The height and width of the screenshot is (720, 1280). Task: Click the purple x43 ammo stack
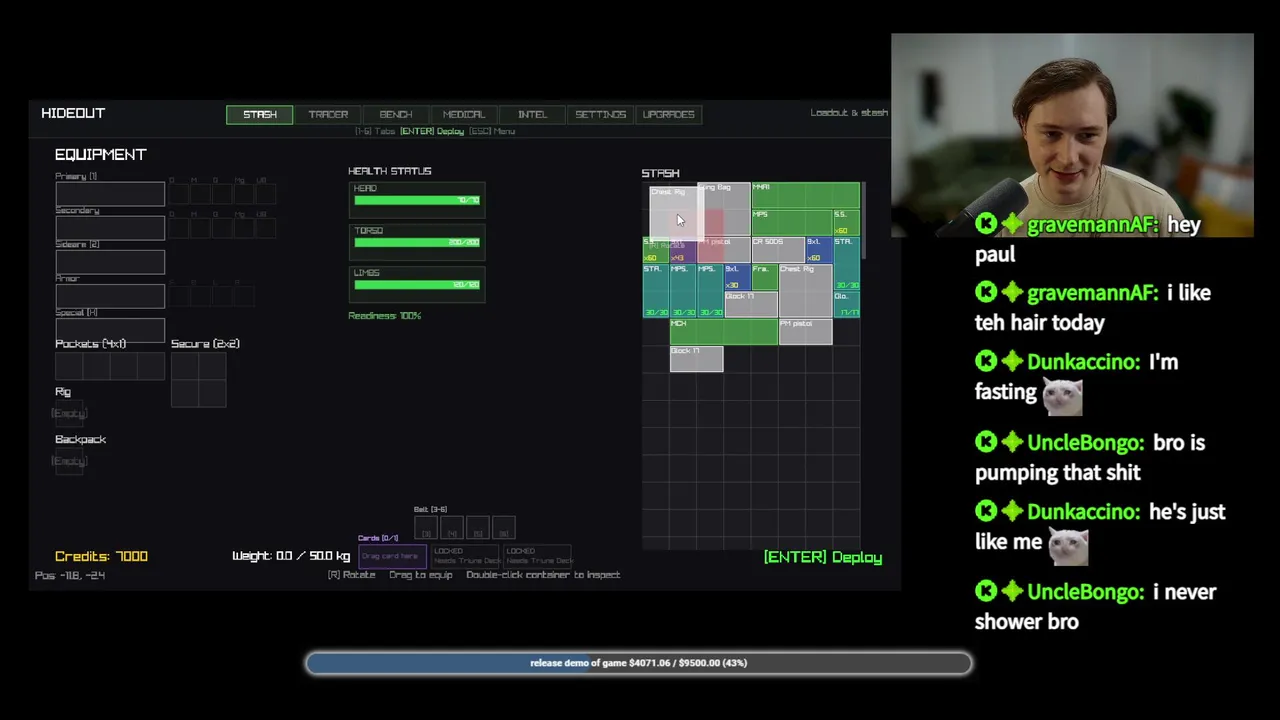[x=683, y=252]
